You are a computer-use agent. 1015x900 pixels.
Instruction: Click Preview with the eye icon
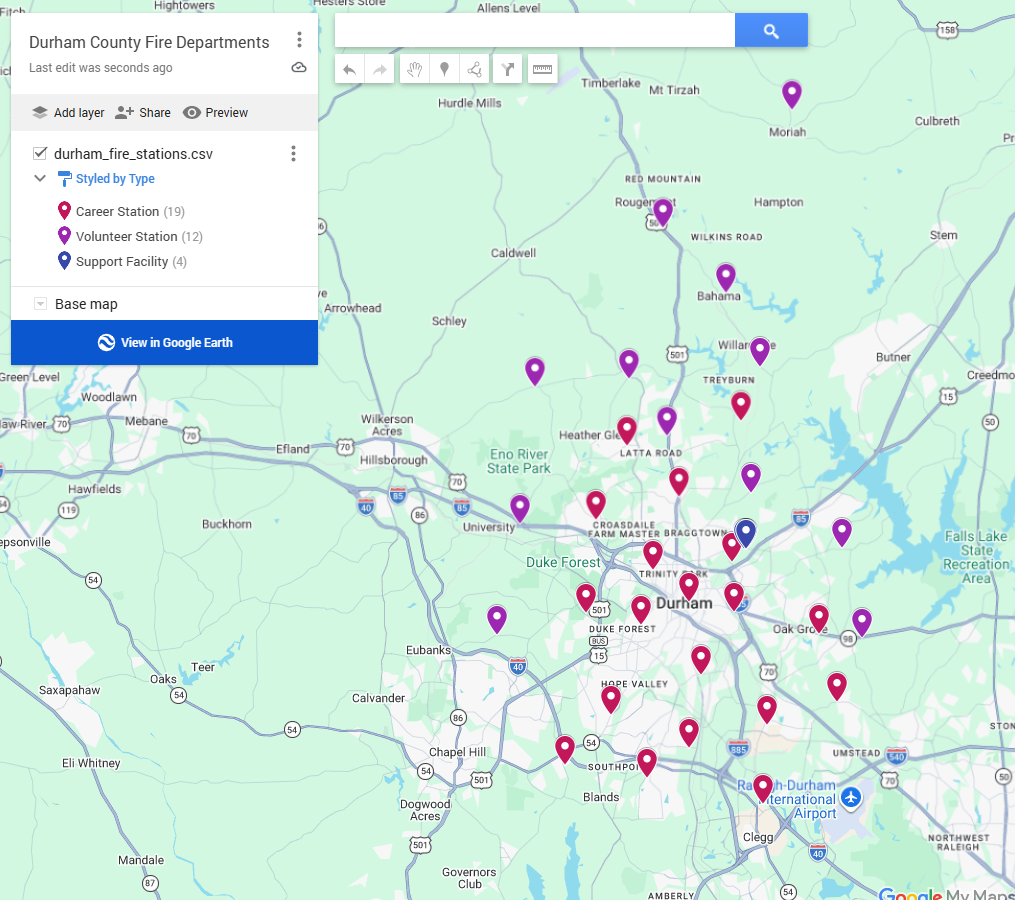pos(216,113)
